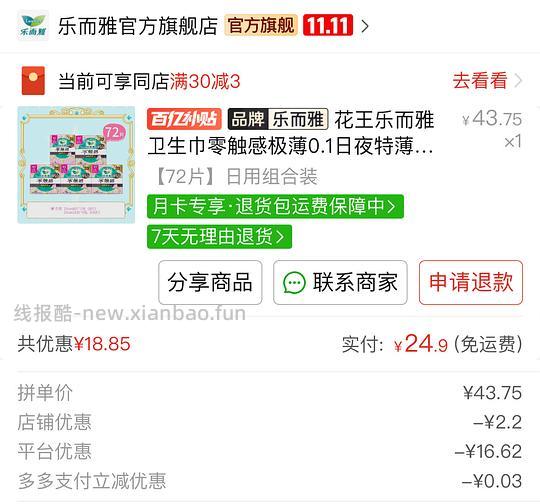Open the product thumbnail image
The height and width of the screenshot is (504, 540).
pyautogui.click(x=76, y=165)
